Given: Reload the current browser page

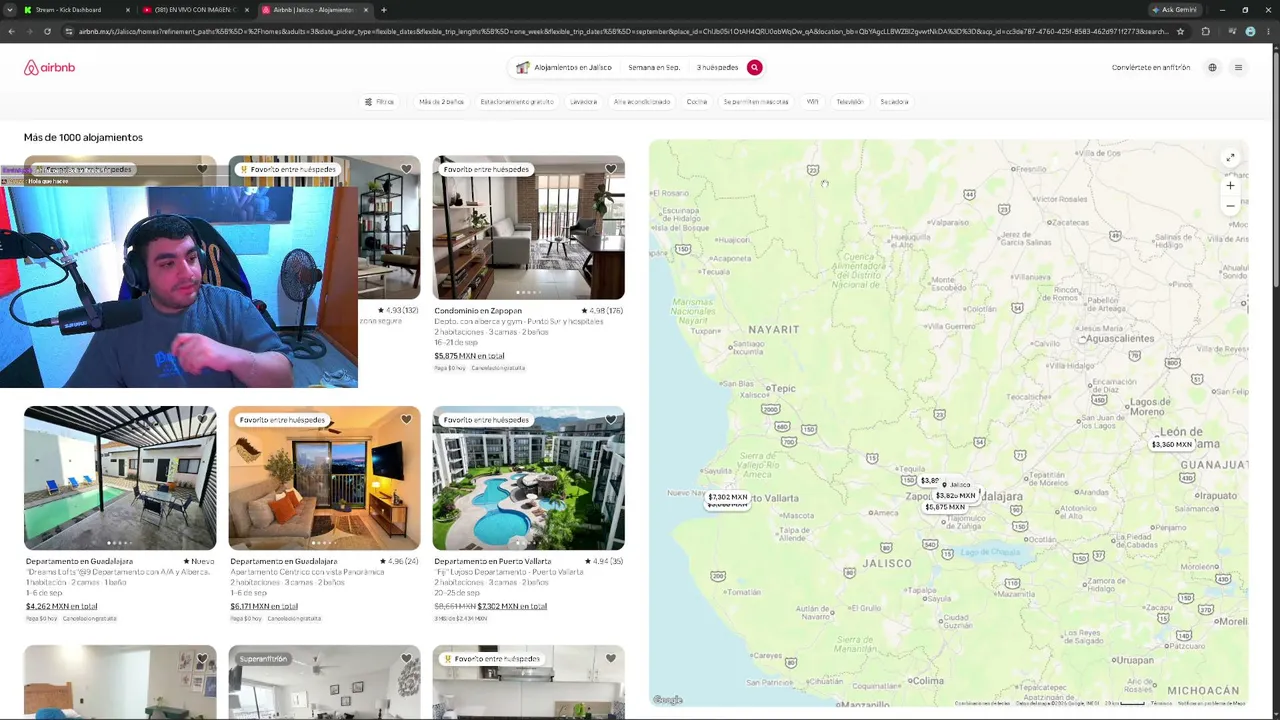Looking at the screenshot, I should pyautogui.click(x=47, y=31).
